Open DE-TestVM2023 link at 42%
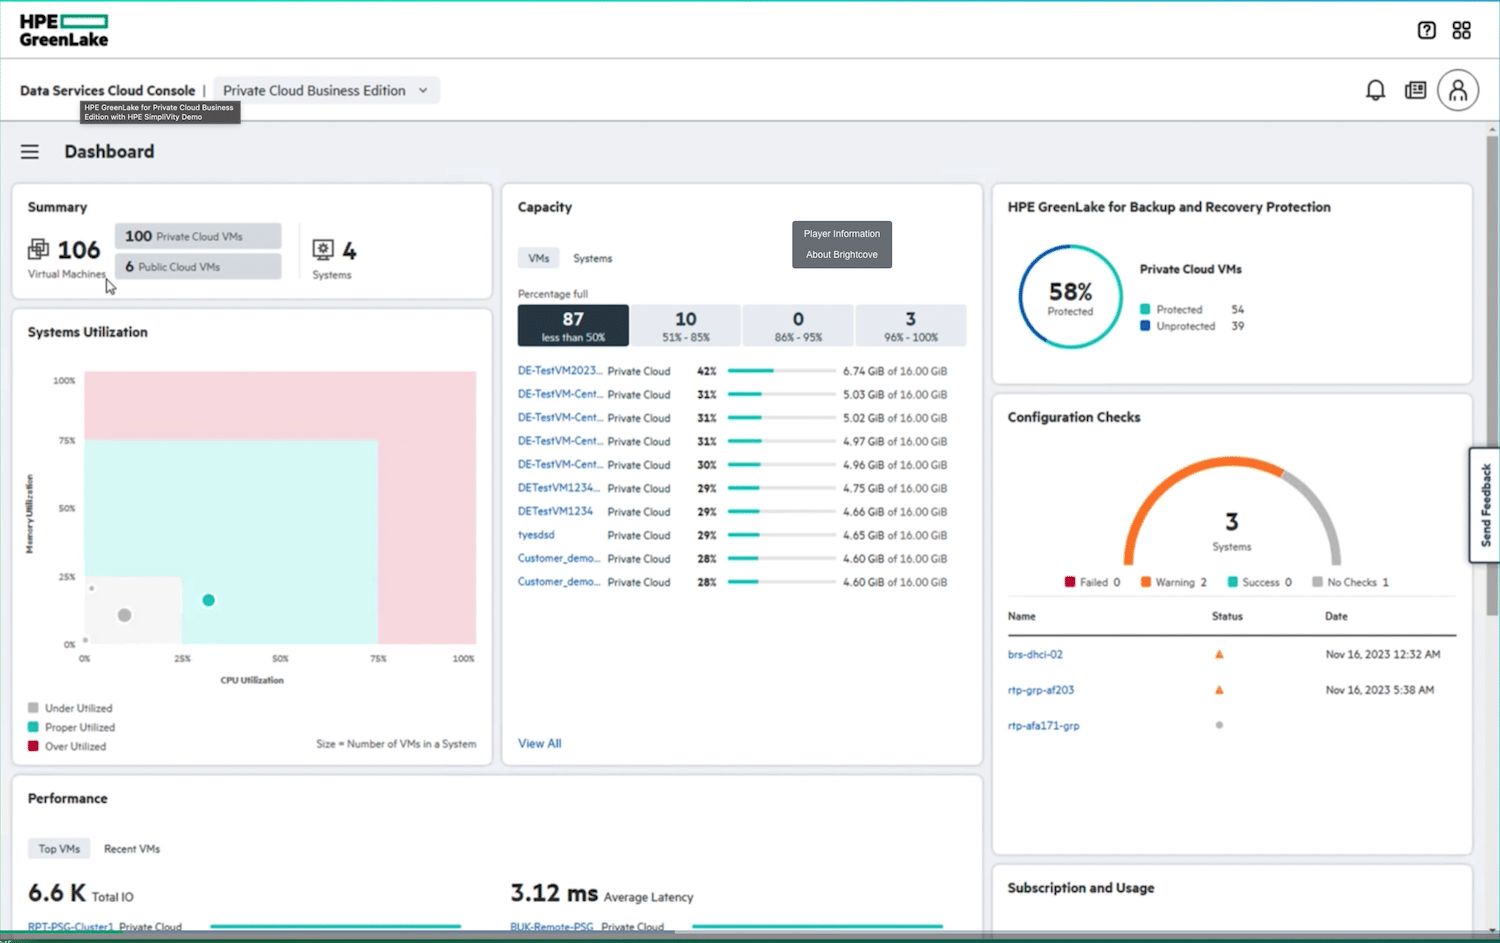Viewport: 1500px width, 943px height. (x=560, y=370)
